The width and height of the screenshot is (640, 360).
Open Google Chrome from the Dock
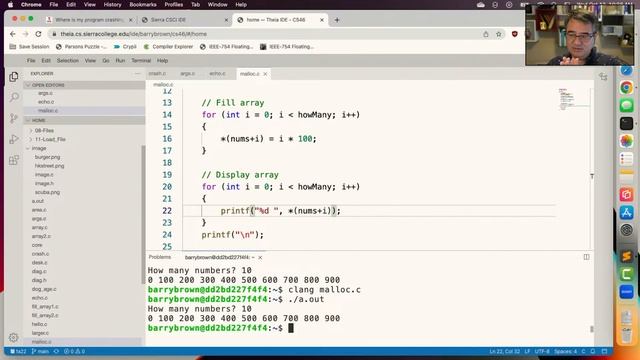tap(627, 87)
